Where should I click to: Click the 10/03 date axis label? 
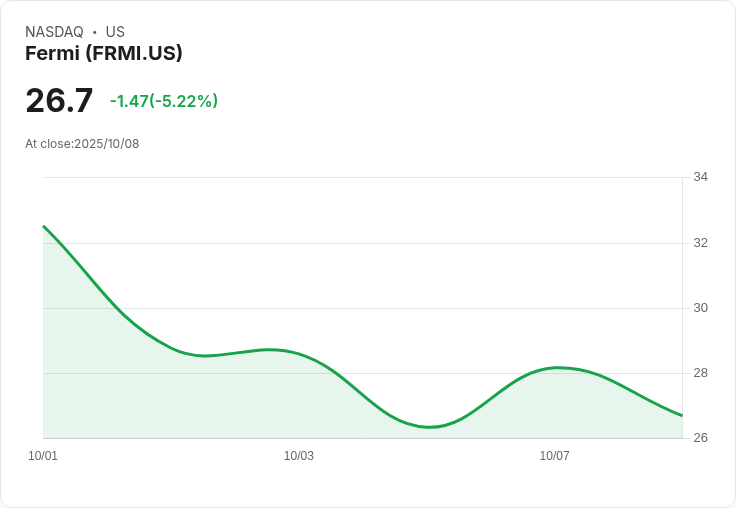(x=299, y=456)
